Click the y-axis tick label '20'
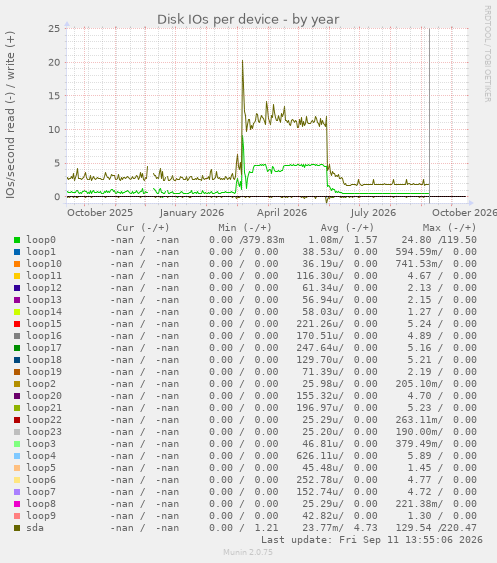Image resolution: width=497 pixels, height=563 pixels. point(54,62)
